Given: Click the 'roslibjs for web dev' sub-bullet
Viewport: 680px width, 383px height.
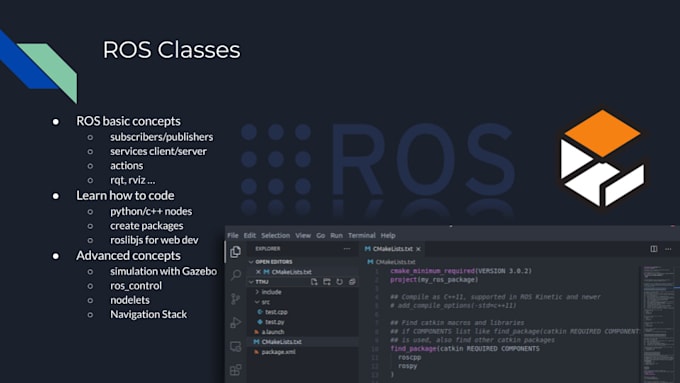Looking at the screenshot, I should tap(154, 240).
